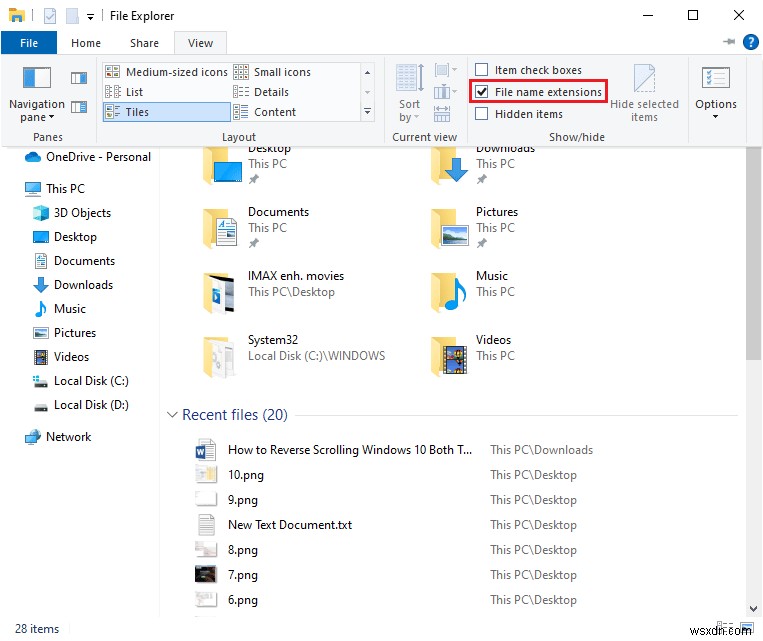This screenshot has width=763, height=641.
Task: Open the Options dropdown arrow
Action: (x=715, y=117)
